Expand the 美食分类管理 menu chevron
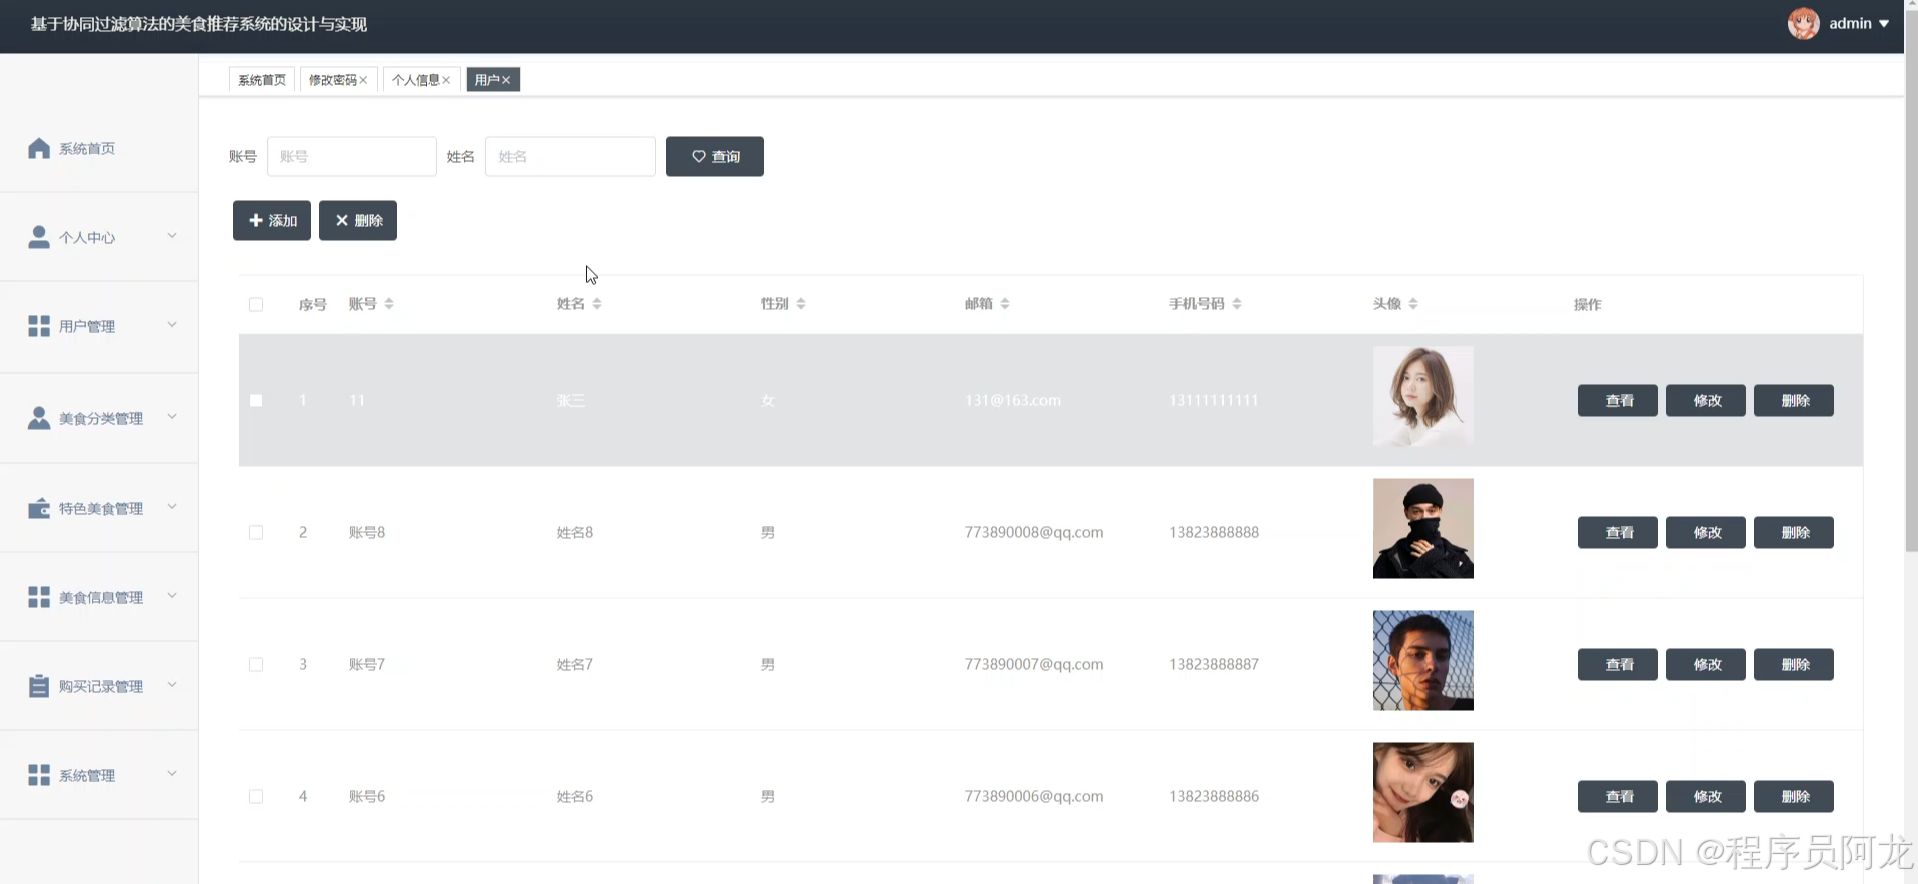Viewport: 1918px width, 884px height. pyautogui.click(x=172, y=417)
